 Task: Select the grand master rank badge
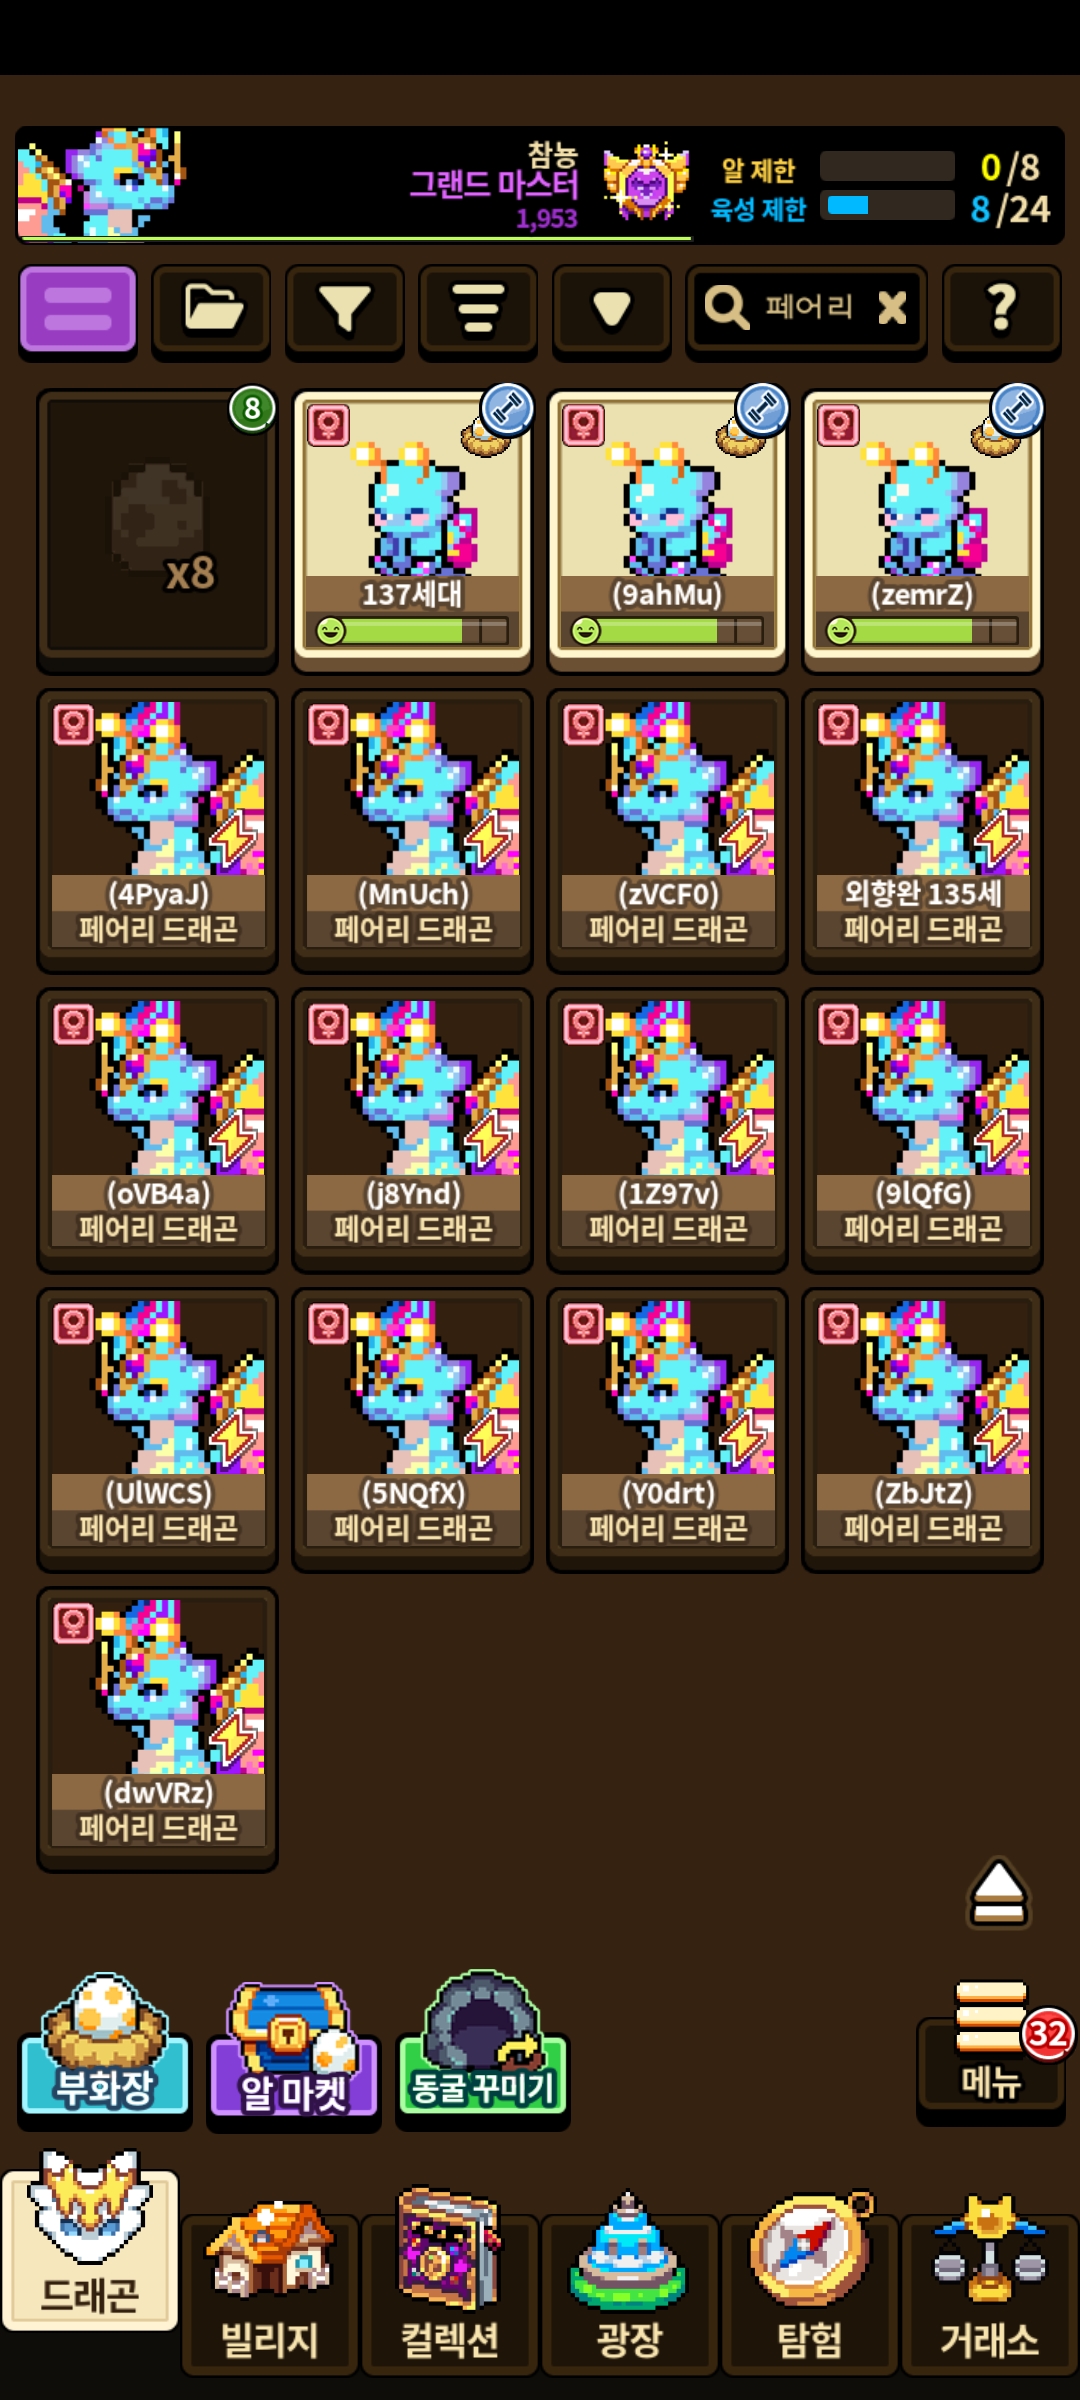click(x=646, y=182)
